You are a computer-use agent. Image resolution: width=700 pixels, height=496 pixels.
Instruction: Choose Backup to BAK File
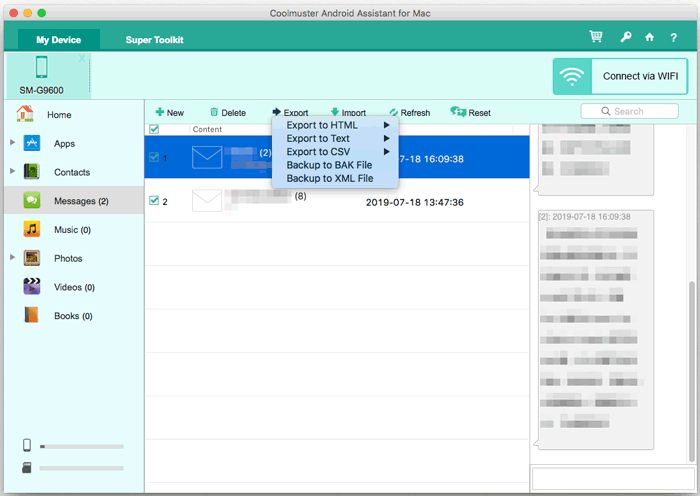tap(335, 165)
